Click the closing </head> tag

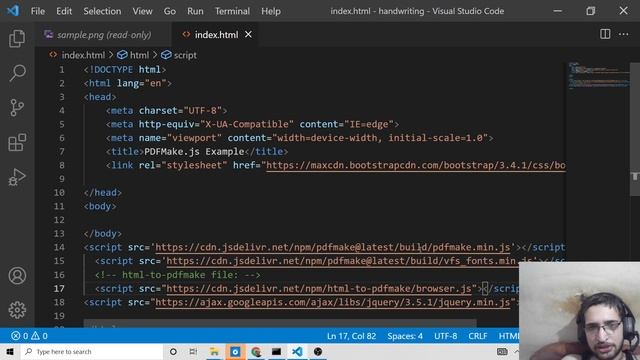coord(102,193)
